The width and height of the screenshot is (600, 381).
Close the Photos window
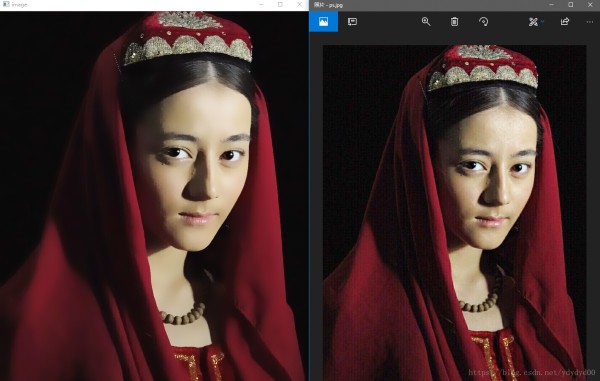coord(590,5)
